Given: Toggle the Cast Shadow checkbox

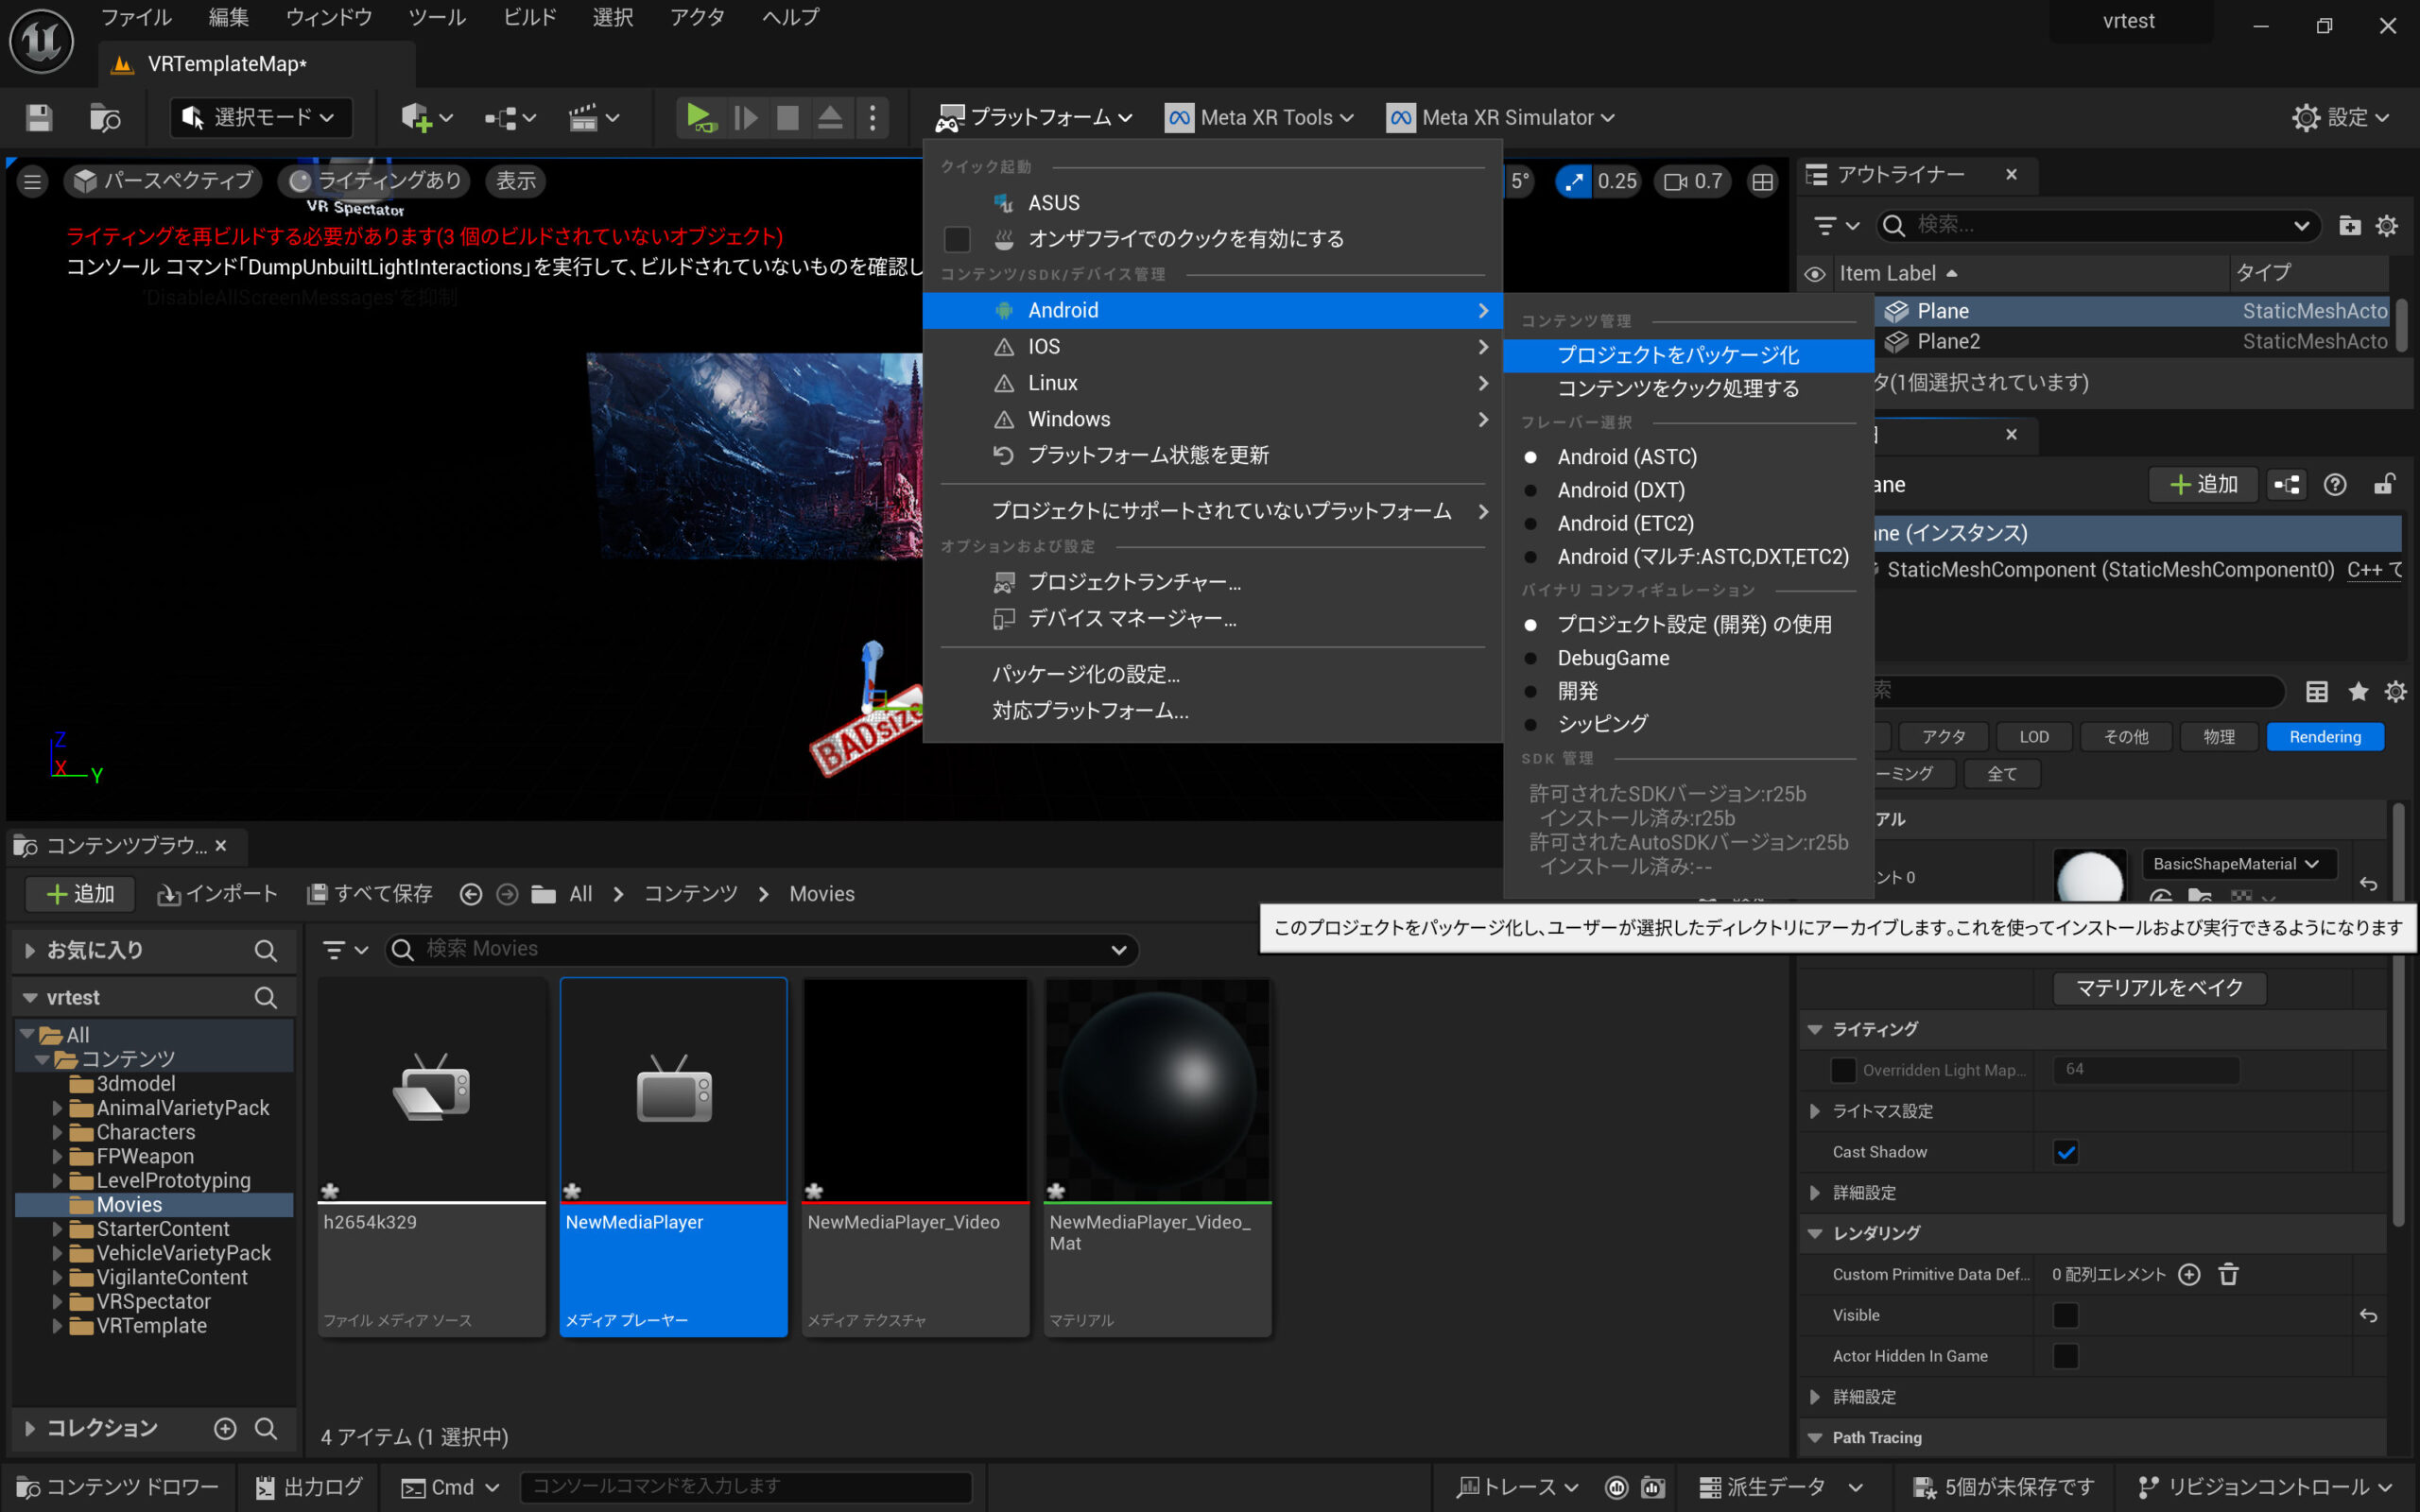Looking at the screenshot, I should (x=2066, y=1152).
